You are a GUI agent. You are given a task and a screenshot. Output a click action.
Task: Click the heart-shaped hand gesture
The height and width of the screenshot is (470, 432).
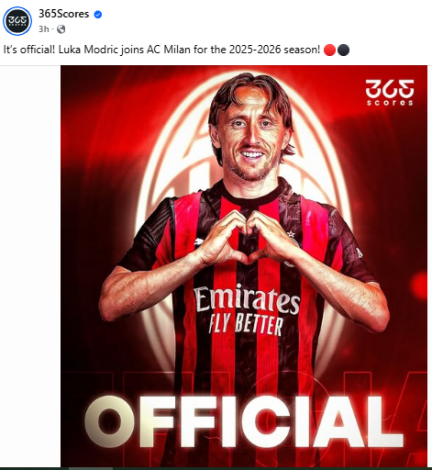point(248,237)
